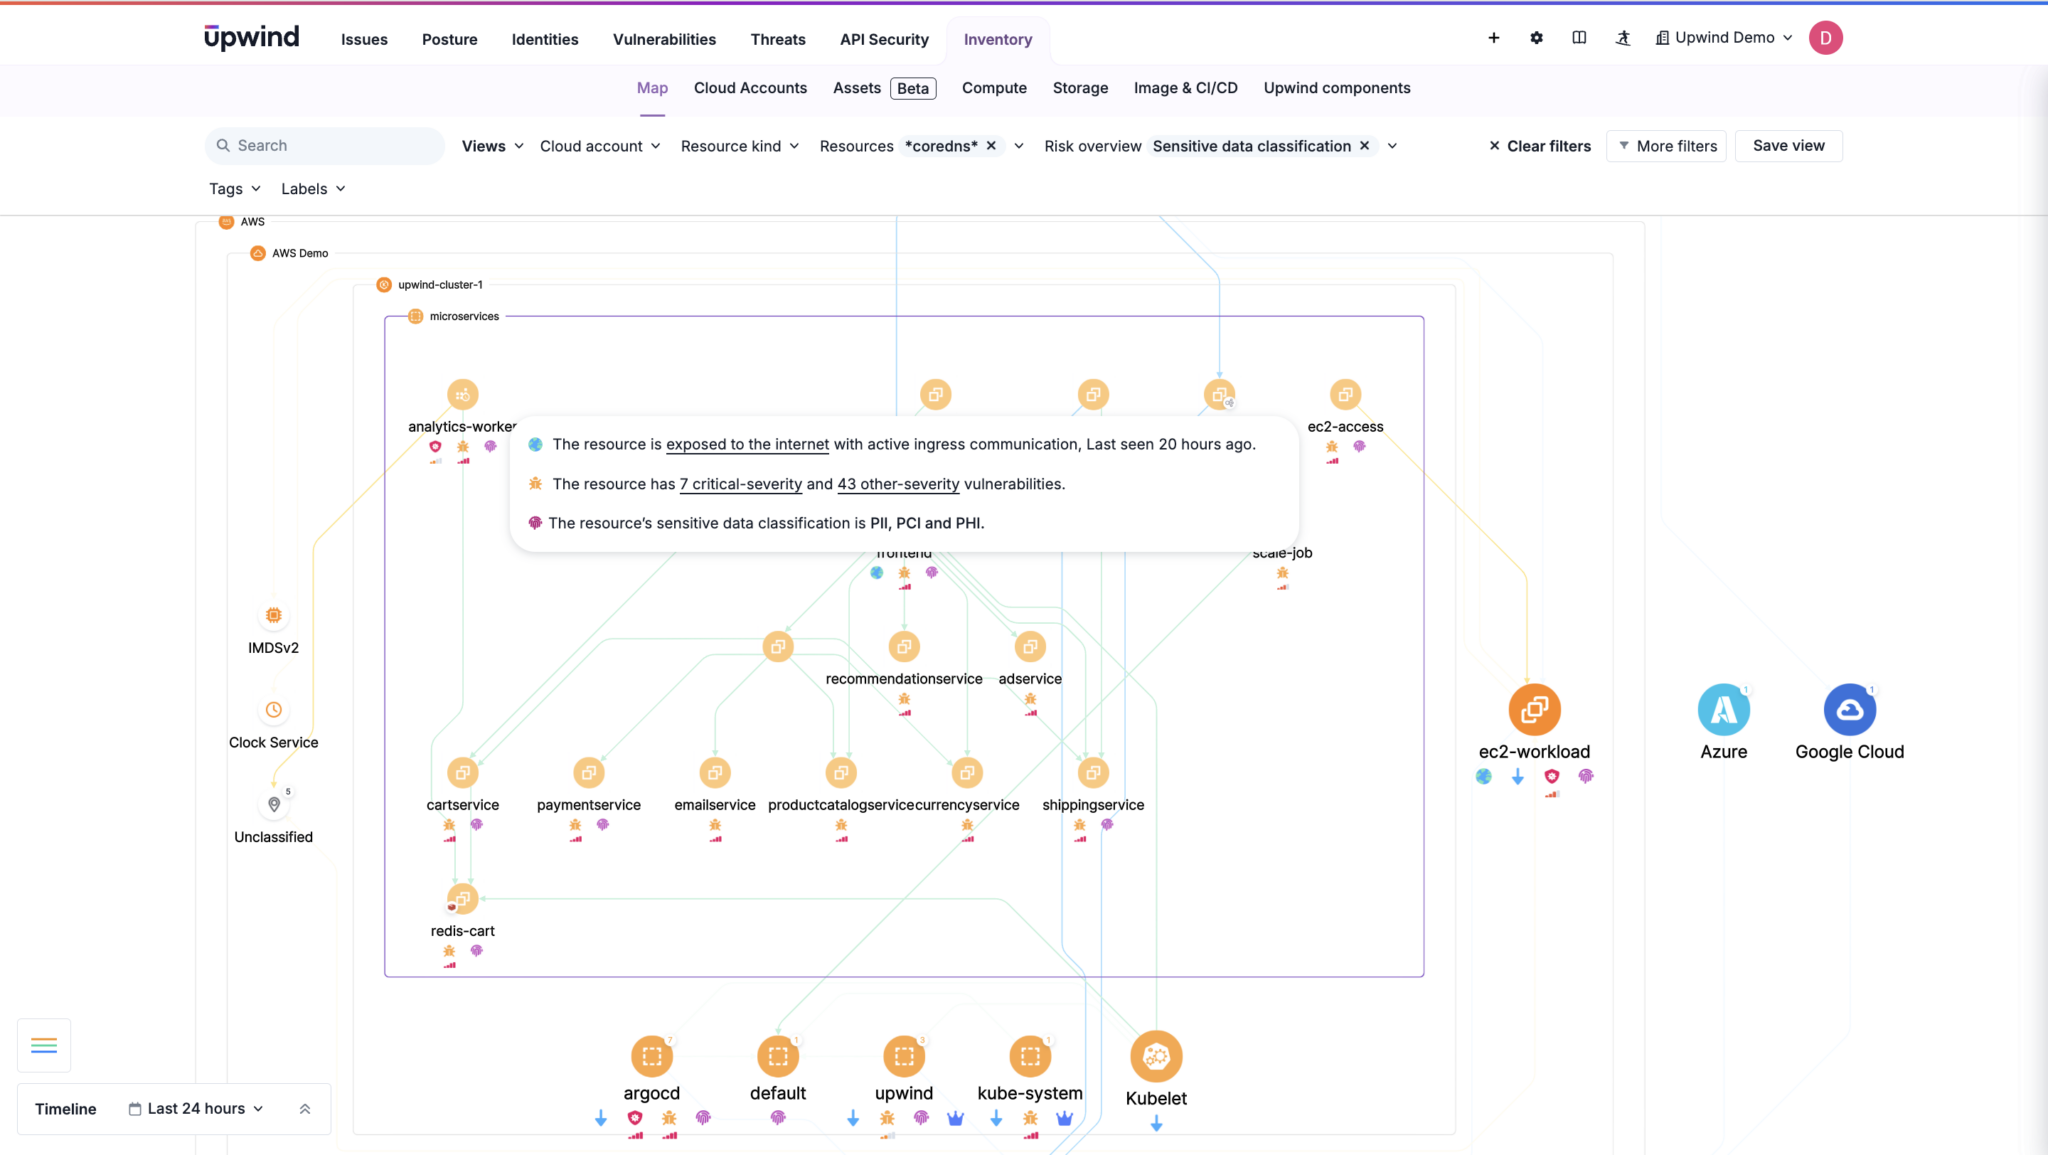Click the redis-cart node icon
This screenshot has height=1155, width=2048.
(x=462, y=898)
